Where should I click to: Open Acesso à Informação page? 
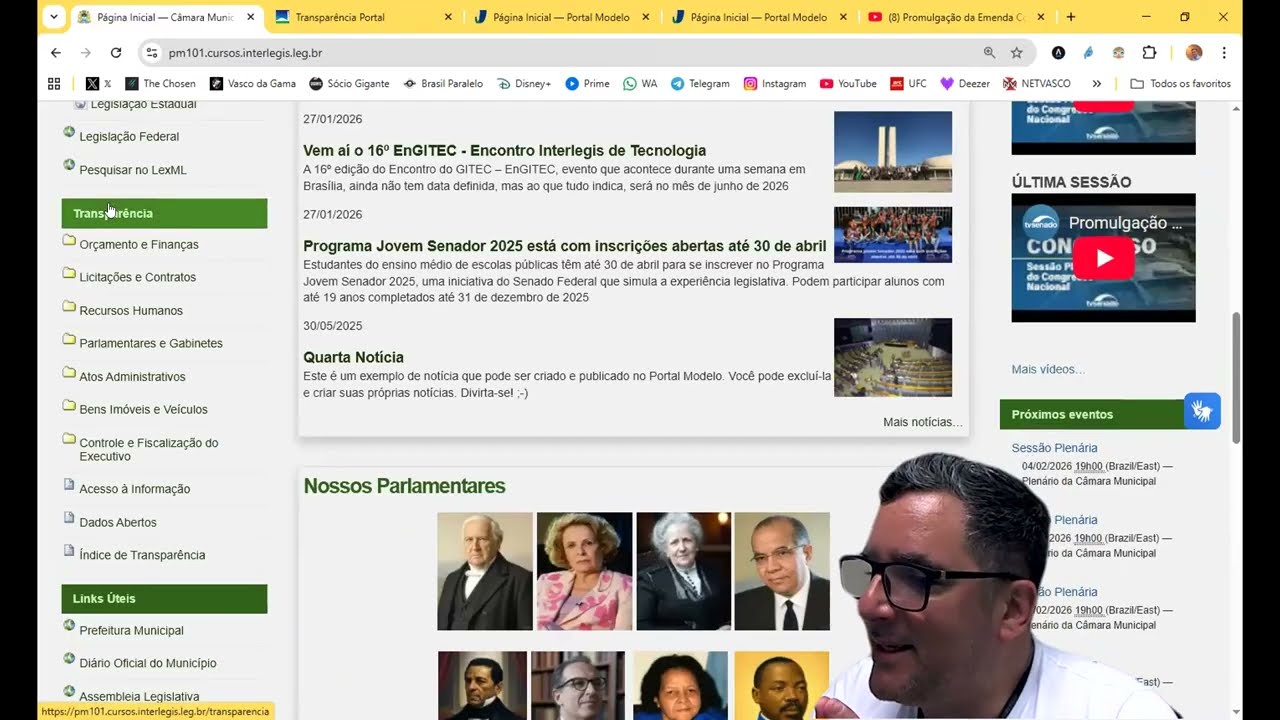click(134, 489)
